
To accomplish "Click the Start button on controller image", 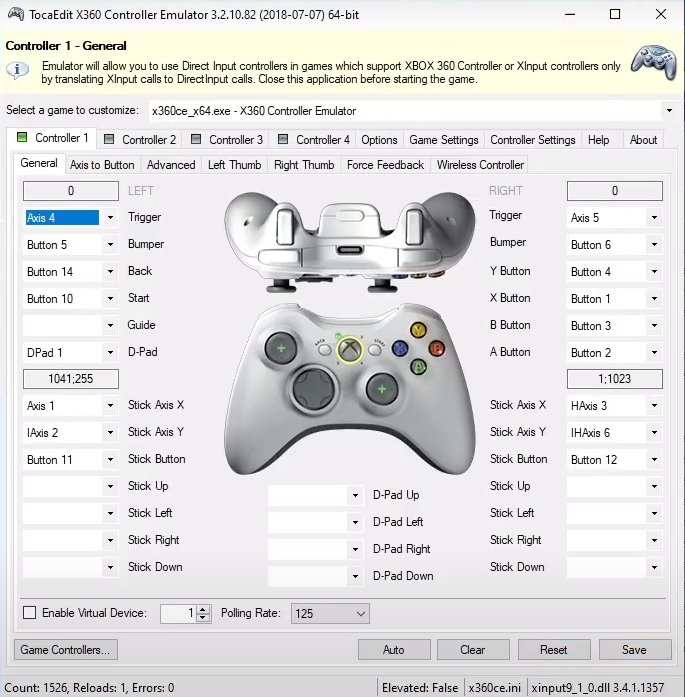I will pyautogui.click(x=375, y=349).
